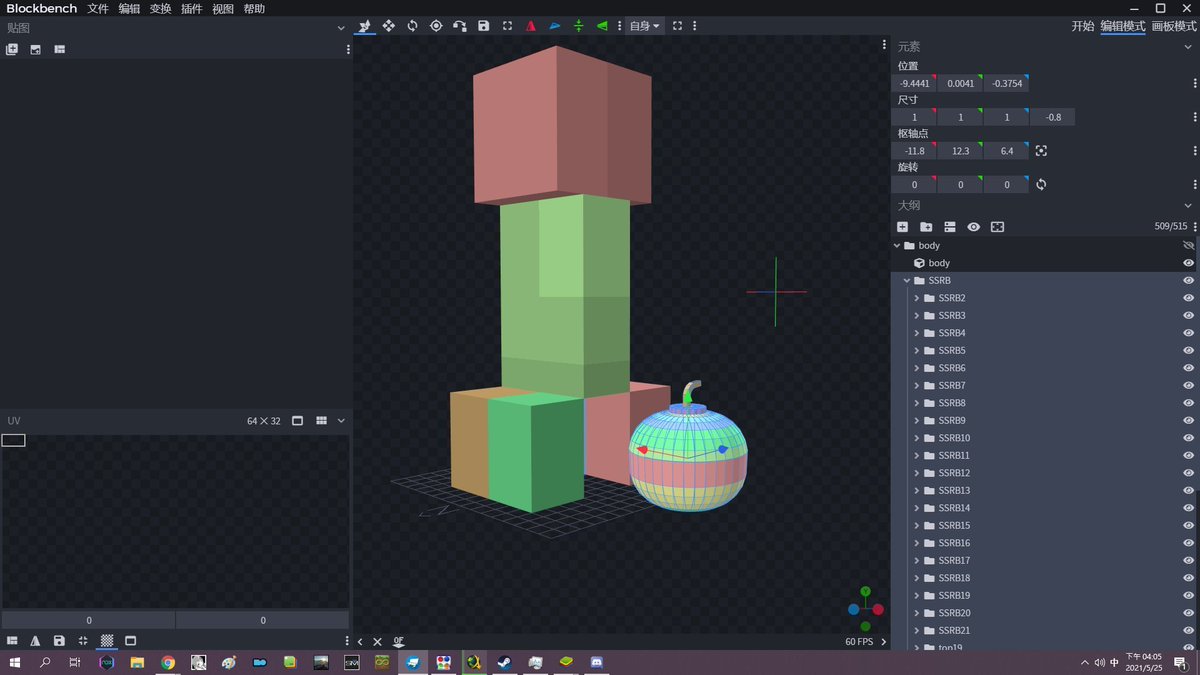Image resolution: width=1200 pixels, height=675 pixels.
Task: Click the reset rotation icon
Action: (1041, 185)
